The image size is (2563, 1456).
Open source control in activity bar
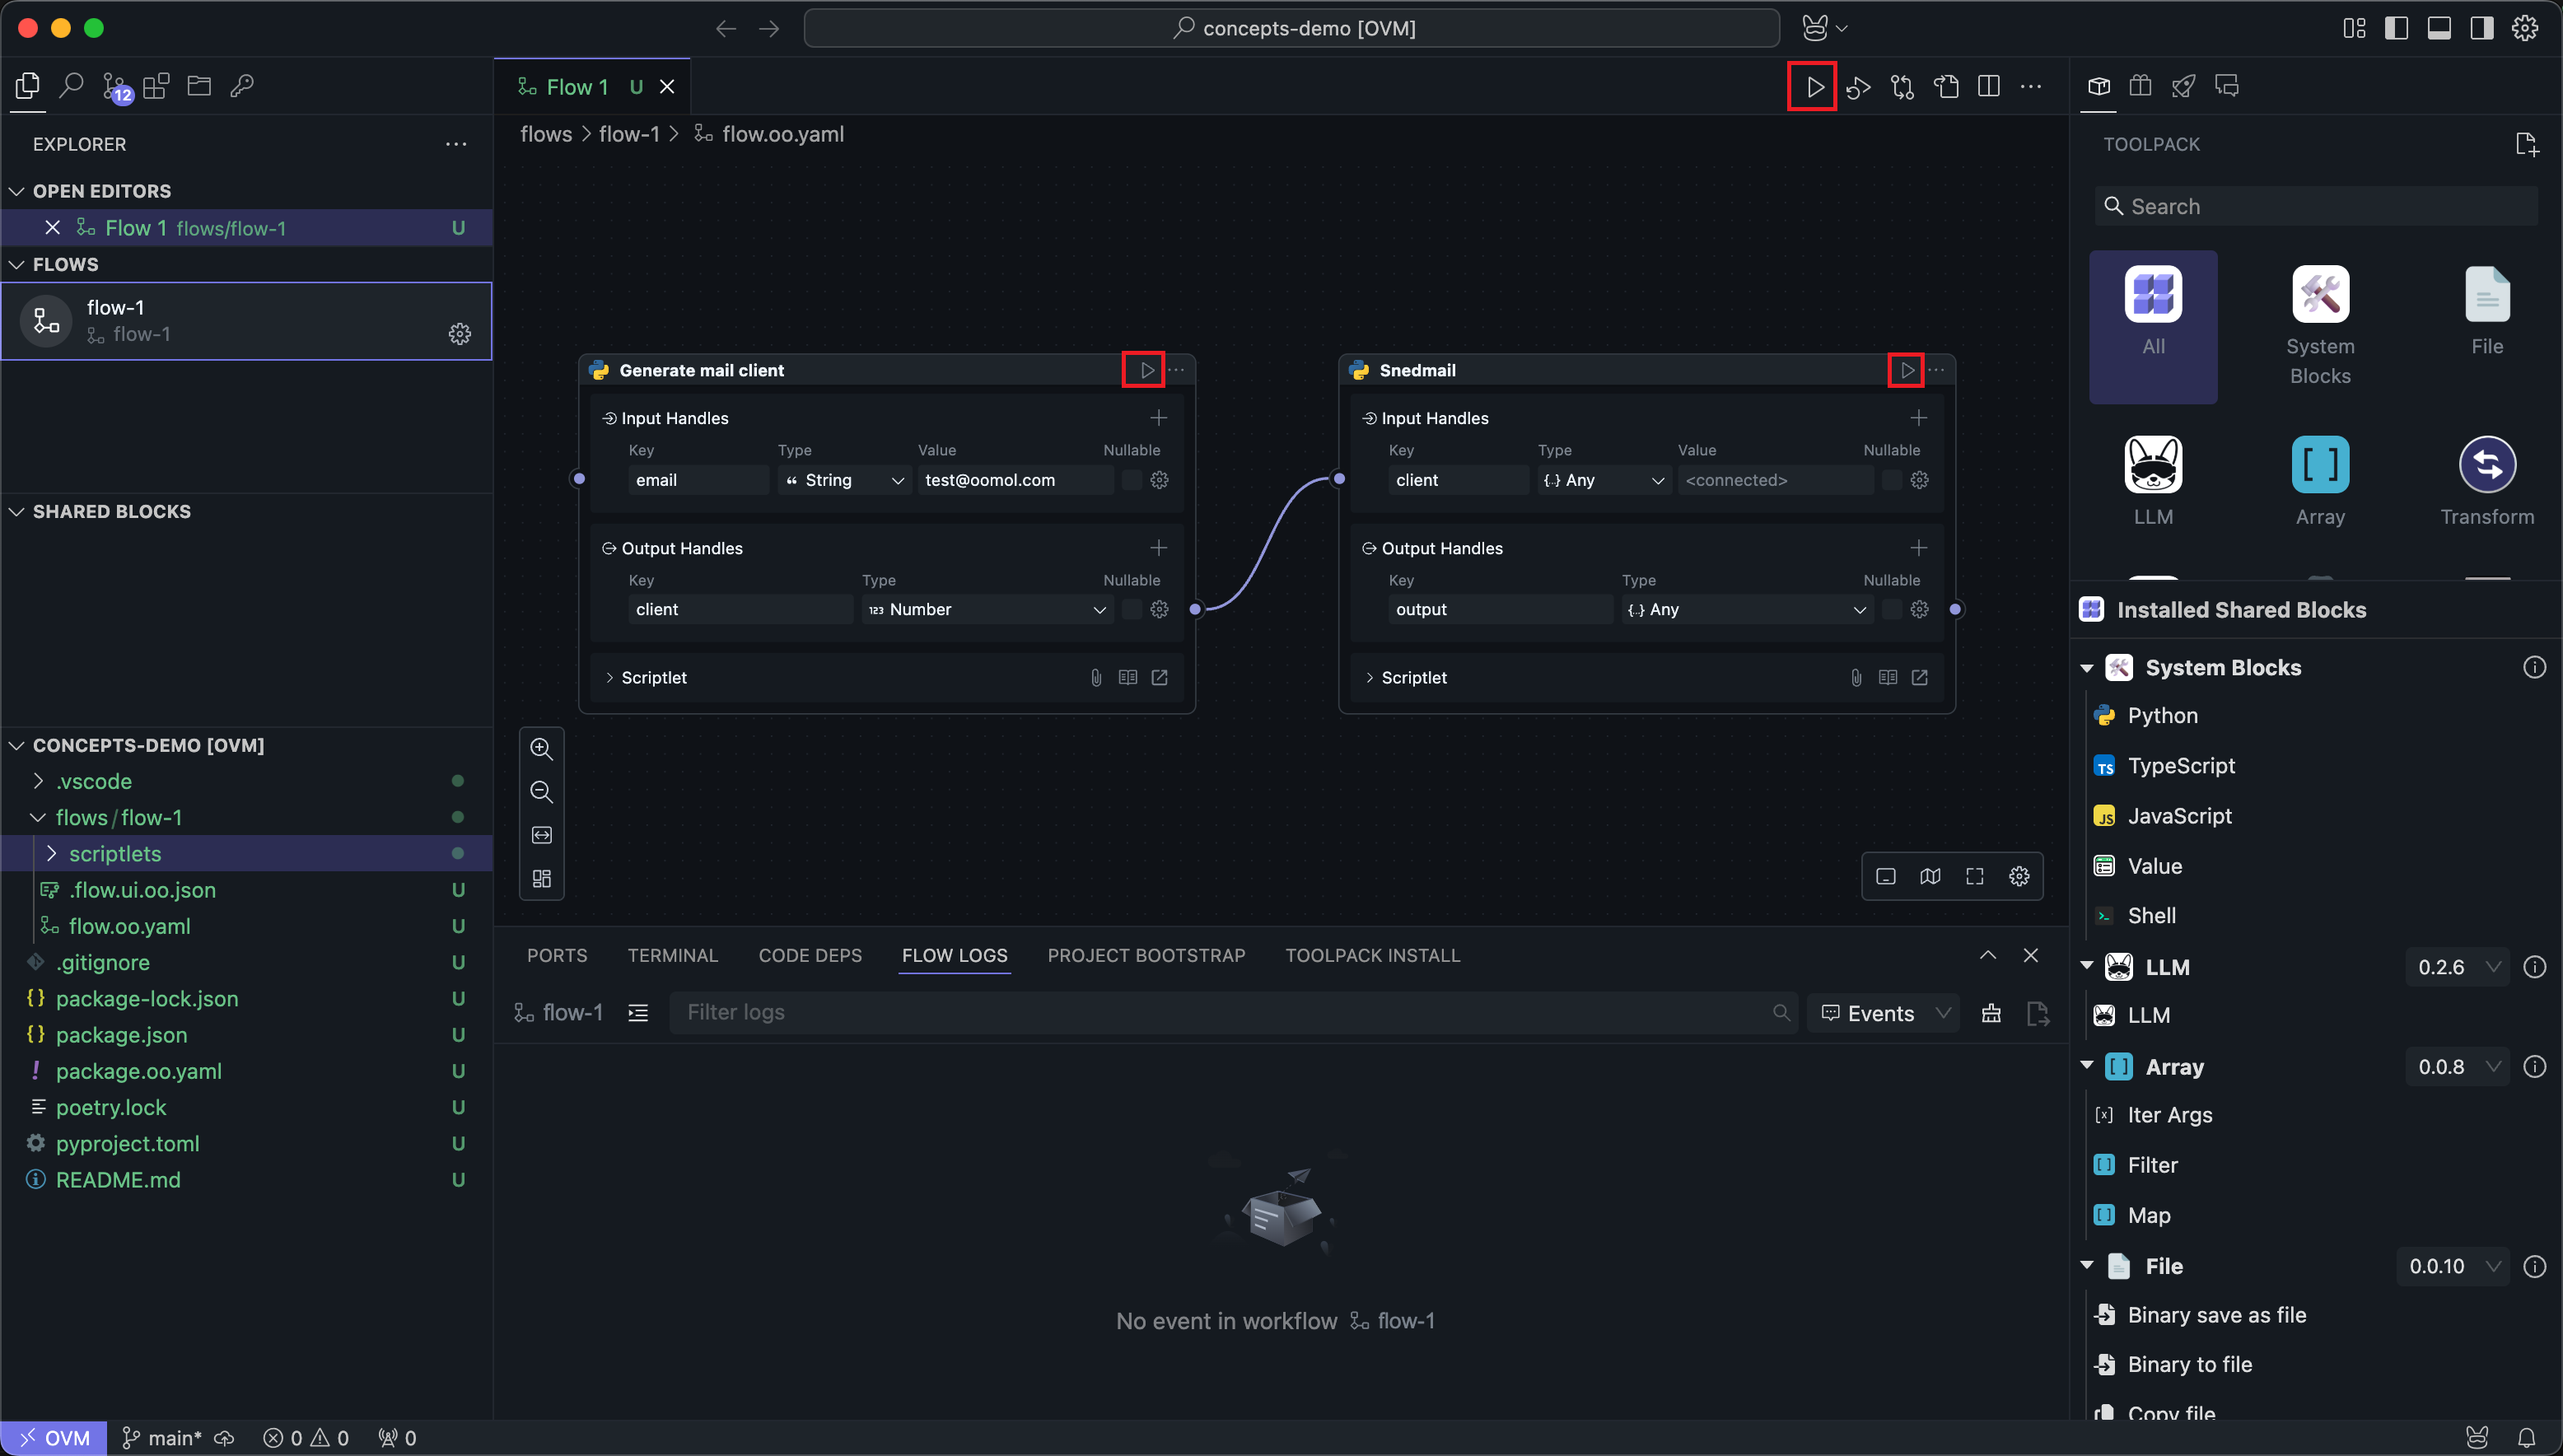(115, 87)
